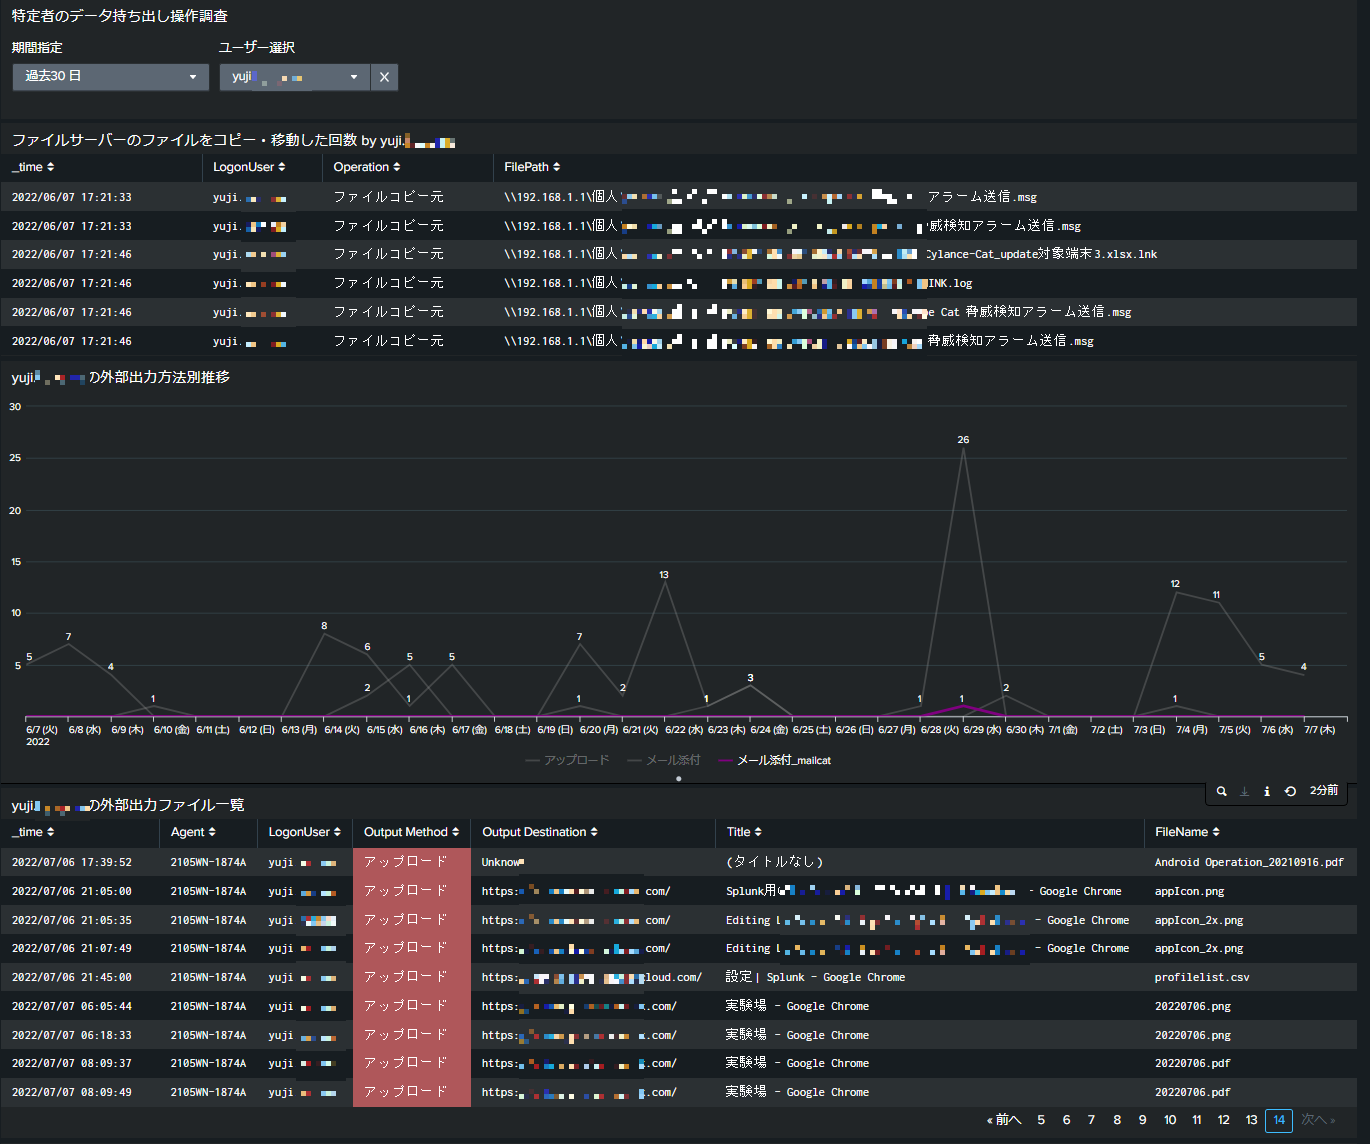
Task: Sort by the FilePath column header
Action: click(x=532, y=167)
